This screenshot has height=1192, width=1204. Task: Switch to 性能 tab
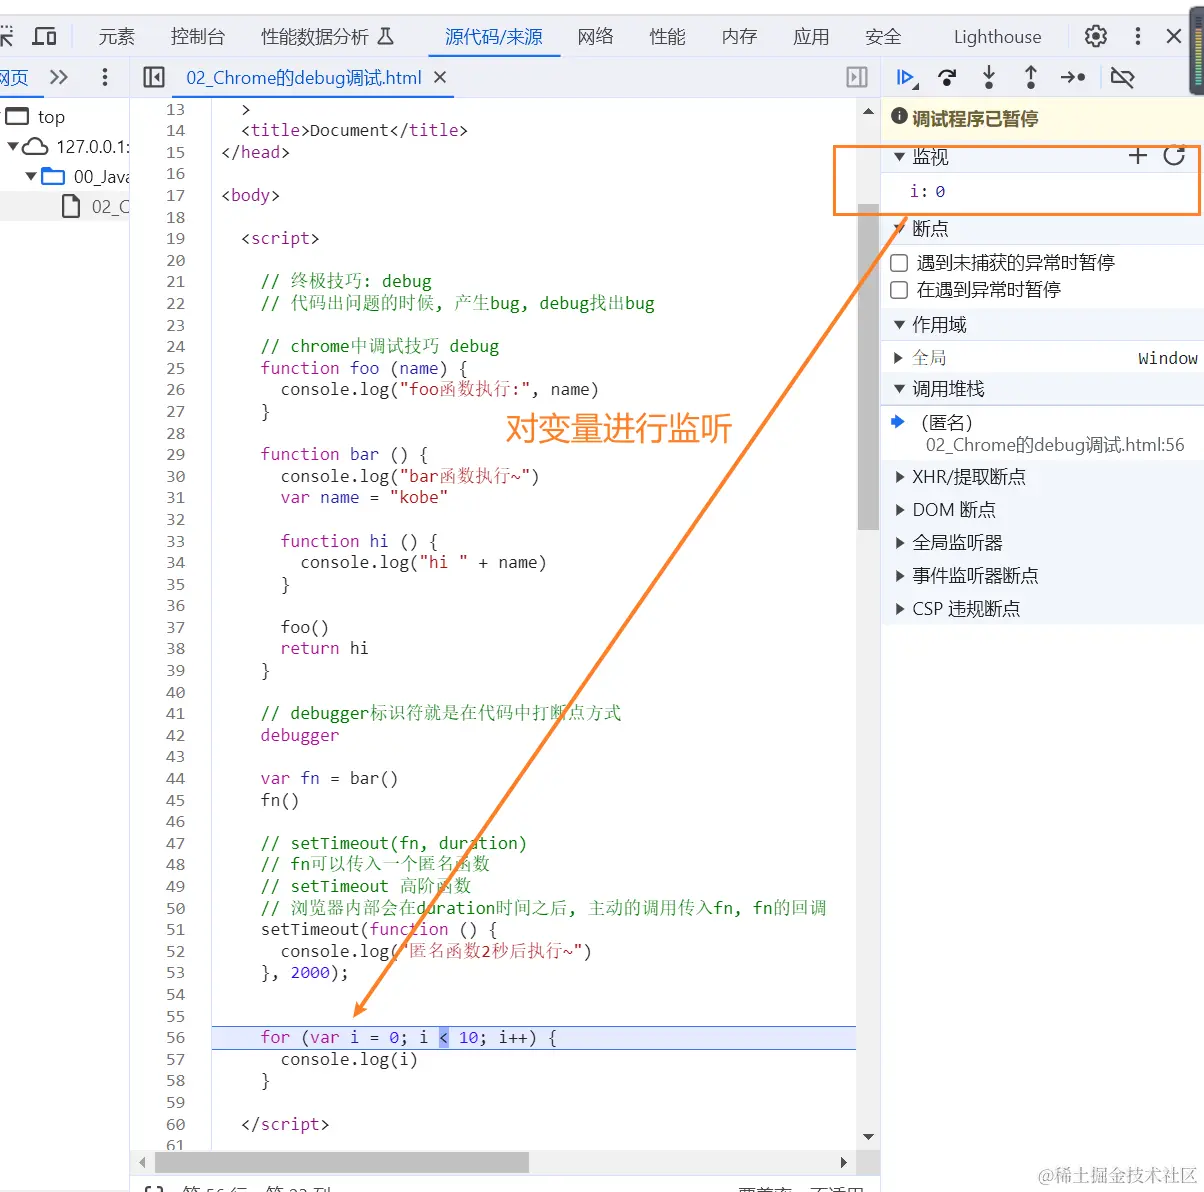coord(668,37)
